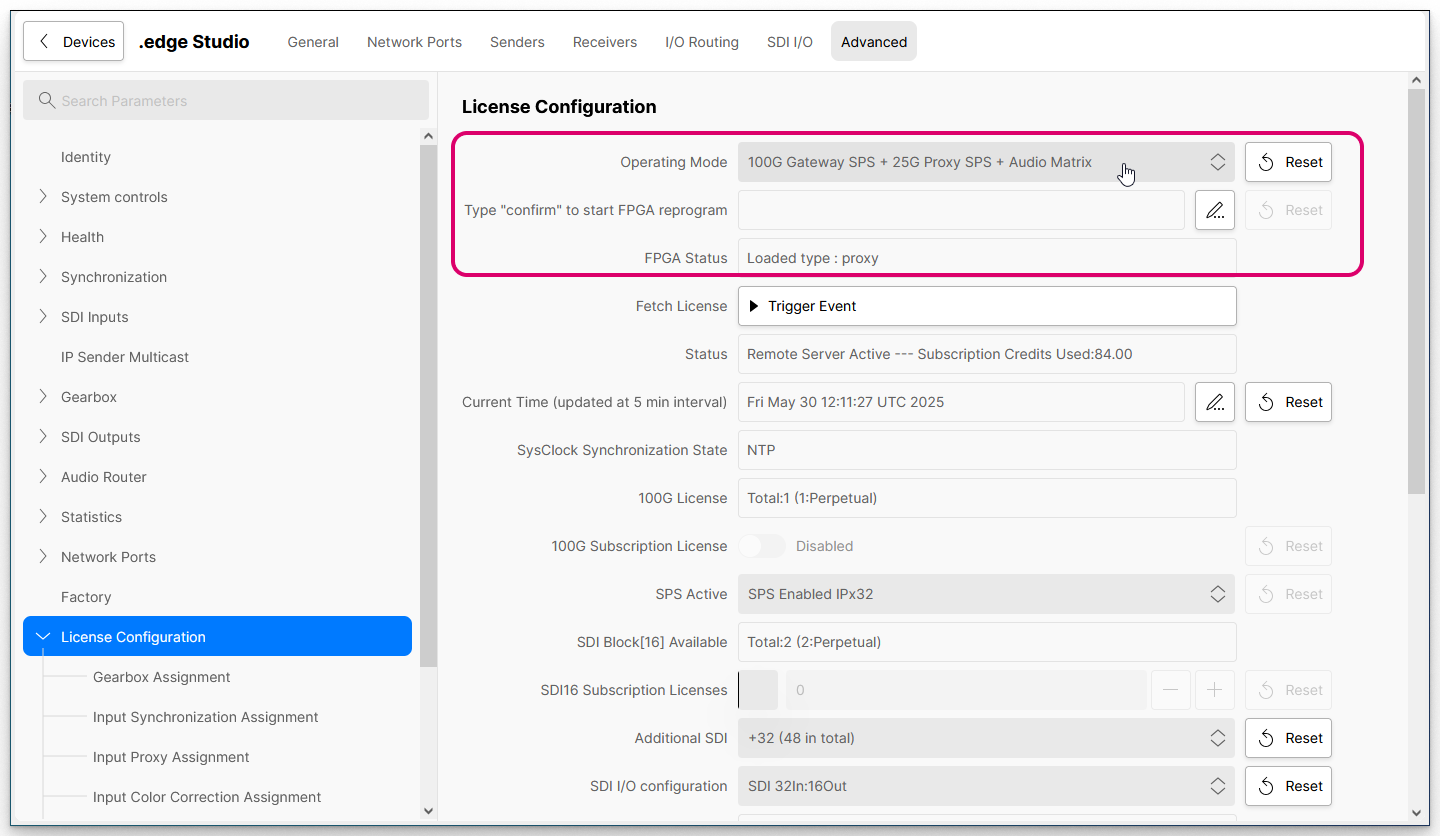Reset the Additional SDI value

point(1288,738)
